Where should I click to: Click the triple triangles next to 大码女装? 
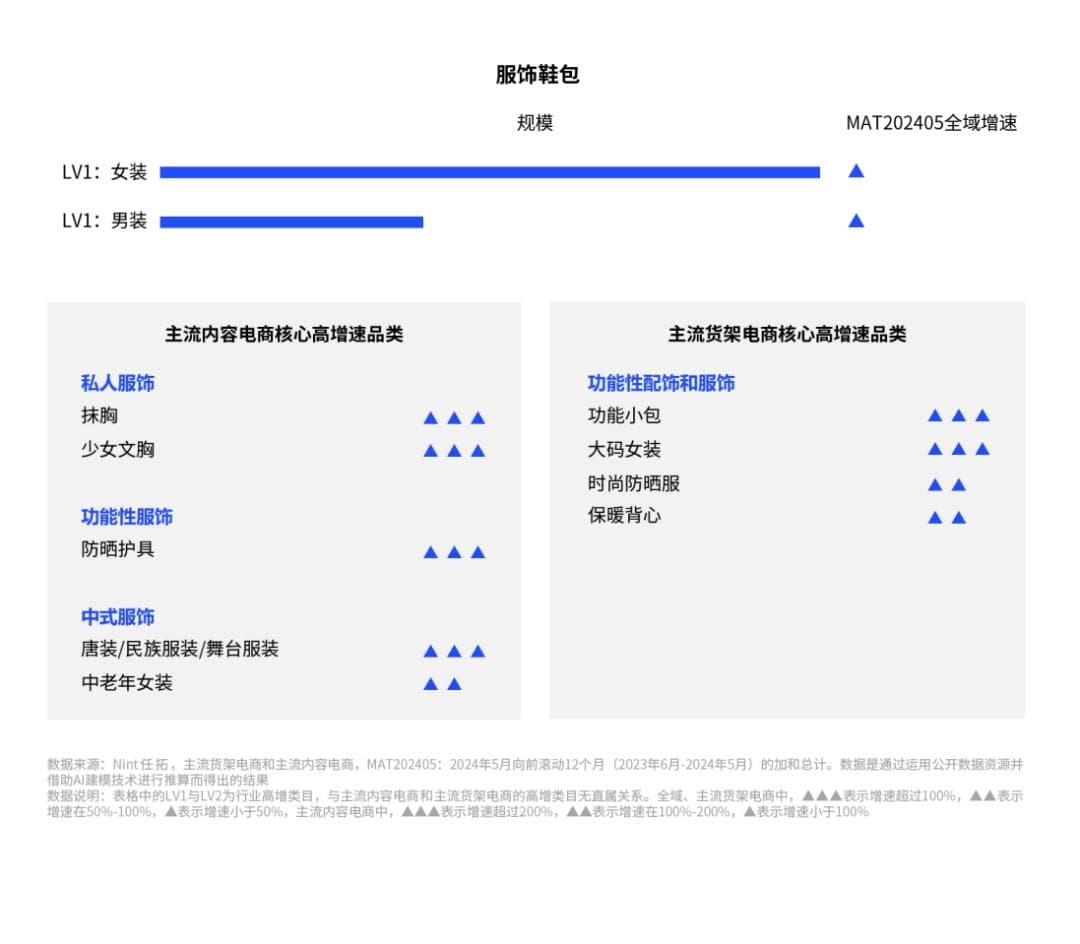958,449
